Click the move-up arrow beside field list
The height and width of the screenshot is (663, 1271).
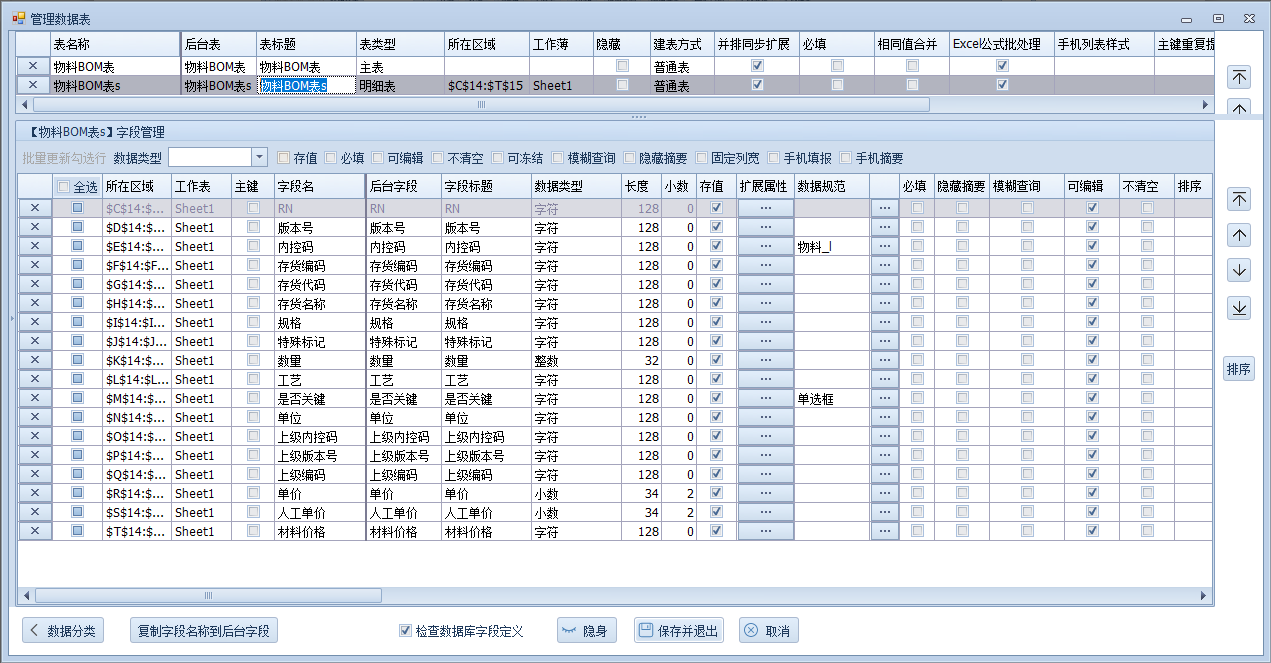coord(1239,235)
